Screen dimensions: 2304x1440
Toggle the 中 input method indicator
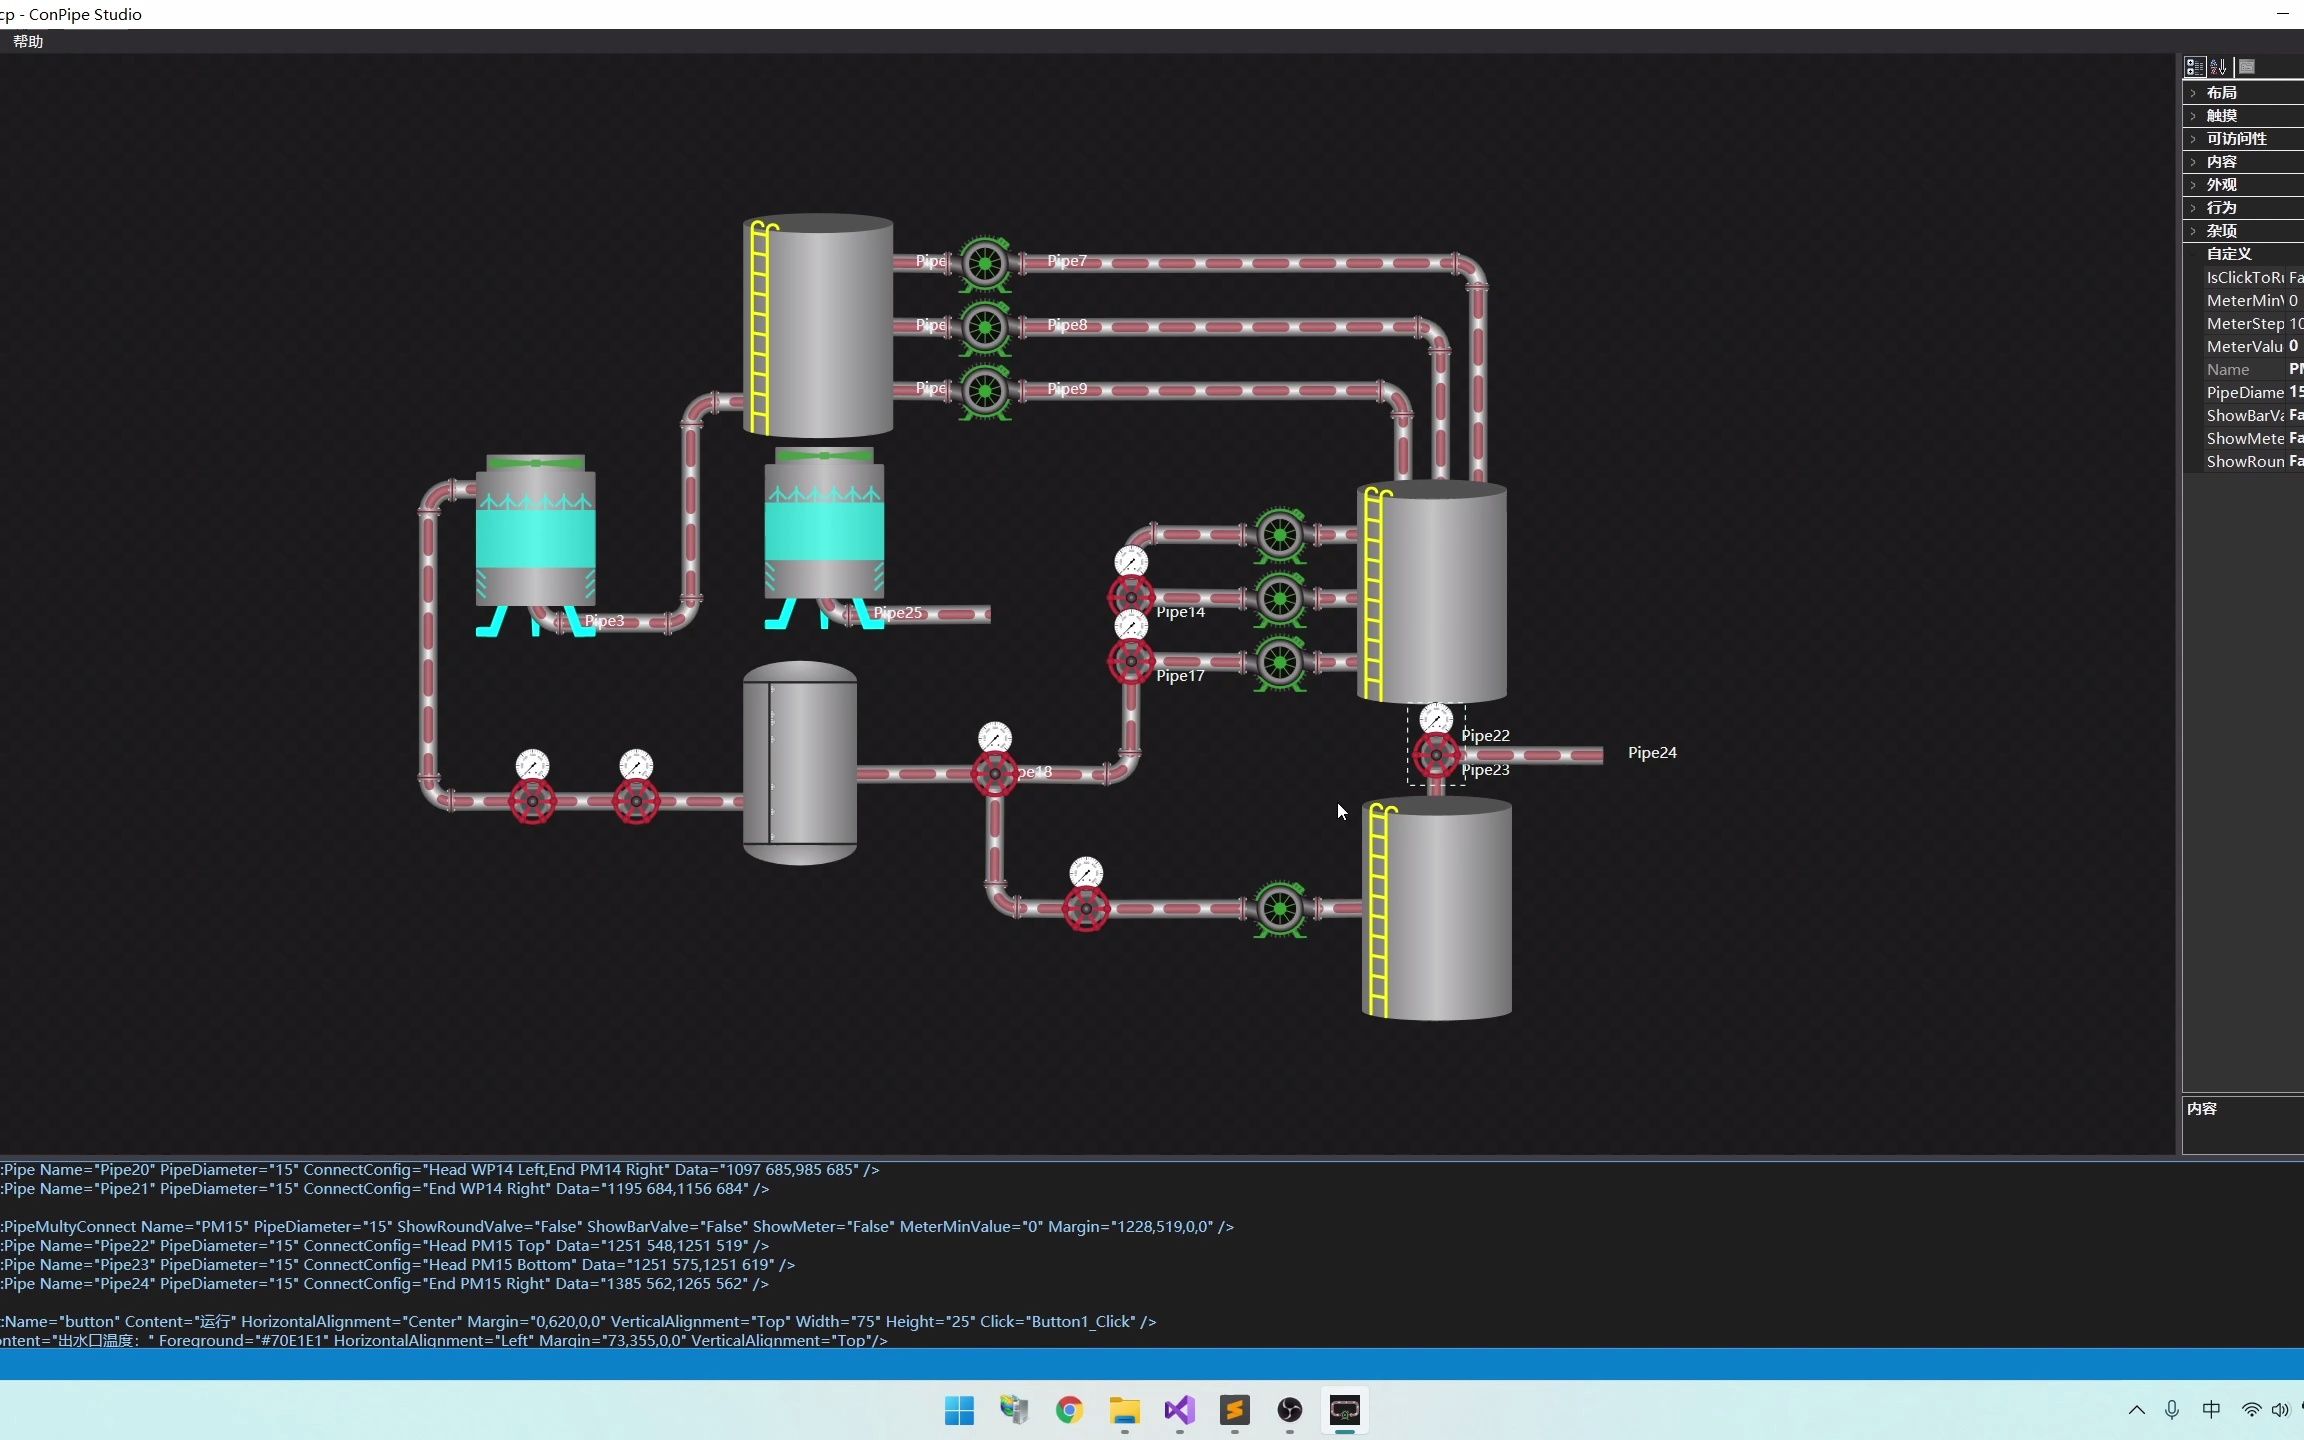[2211, 1410]
